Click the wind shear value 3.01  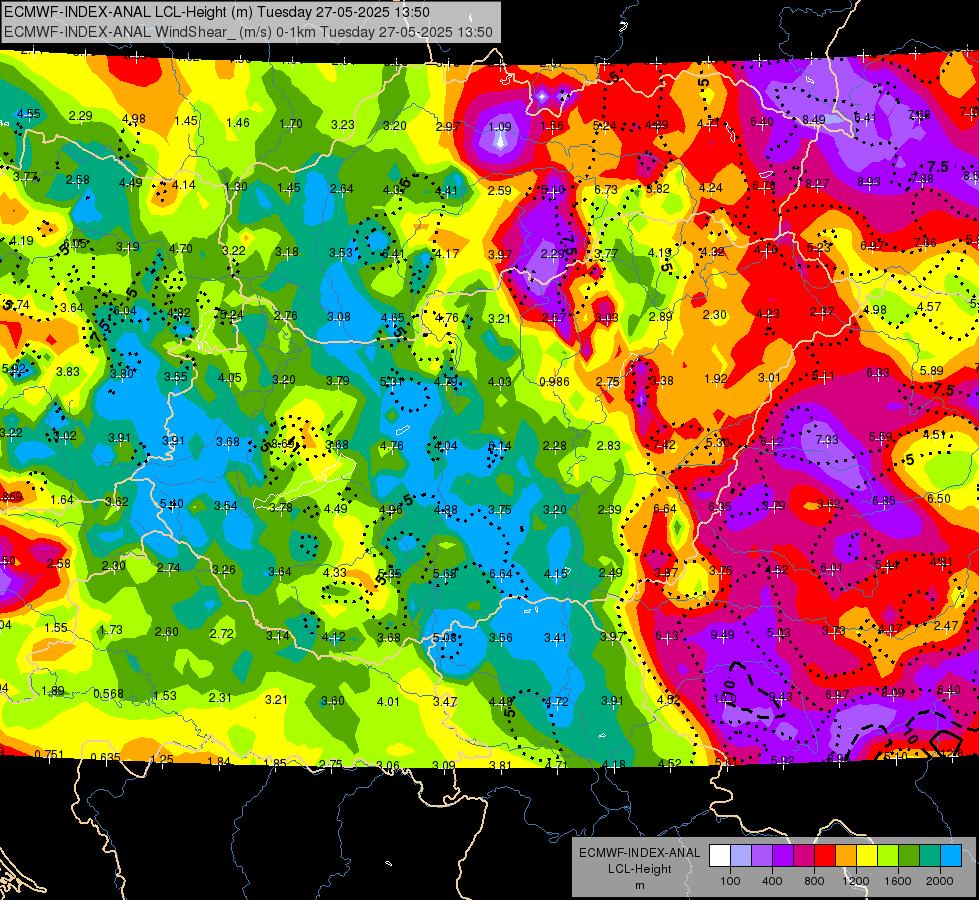(x=769, y=377)
